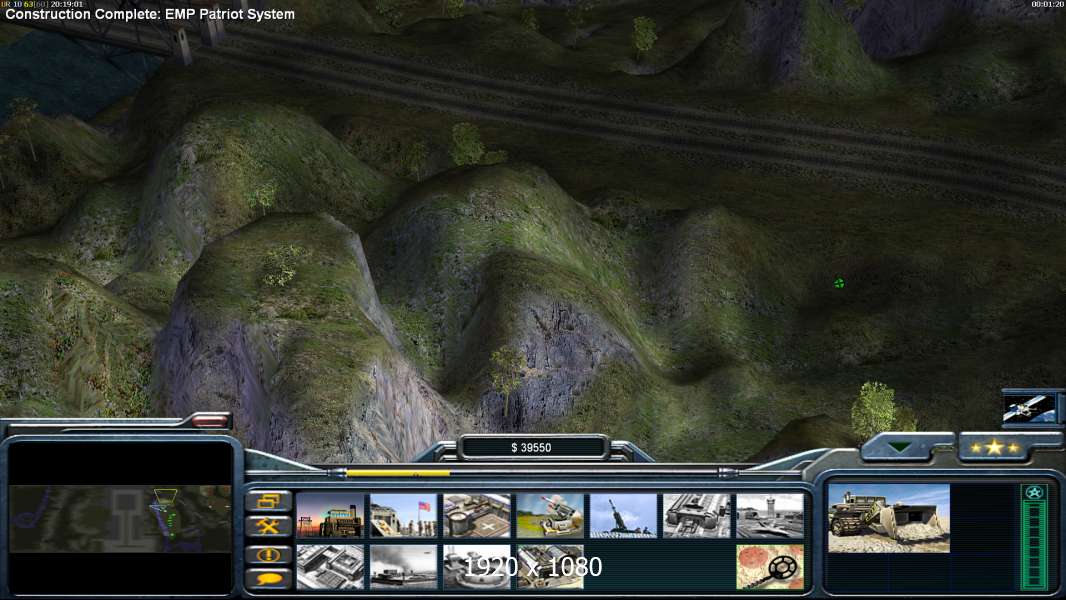Build the Cold Fusion Reactor power plant
1066x600 pixels.
point(330,516)
